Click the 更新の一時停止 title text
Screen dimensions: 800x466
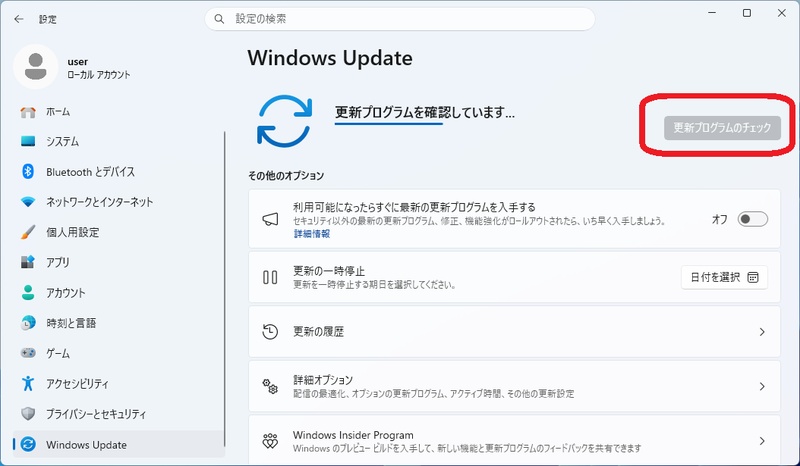pyautogui.click(x=329, y=271)
